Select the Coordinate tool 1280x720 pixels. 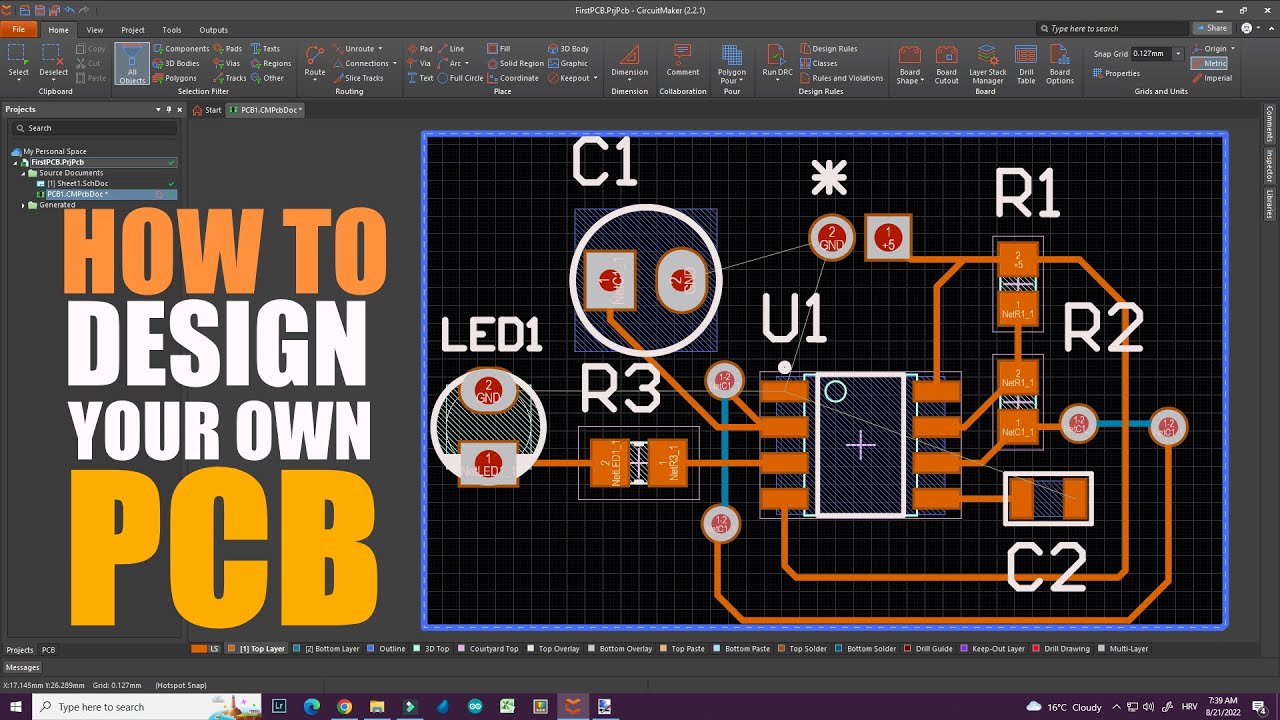pyautogui.click(x=513, y=78)
